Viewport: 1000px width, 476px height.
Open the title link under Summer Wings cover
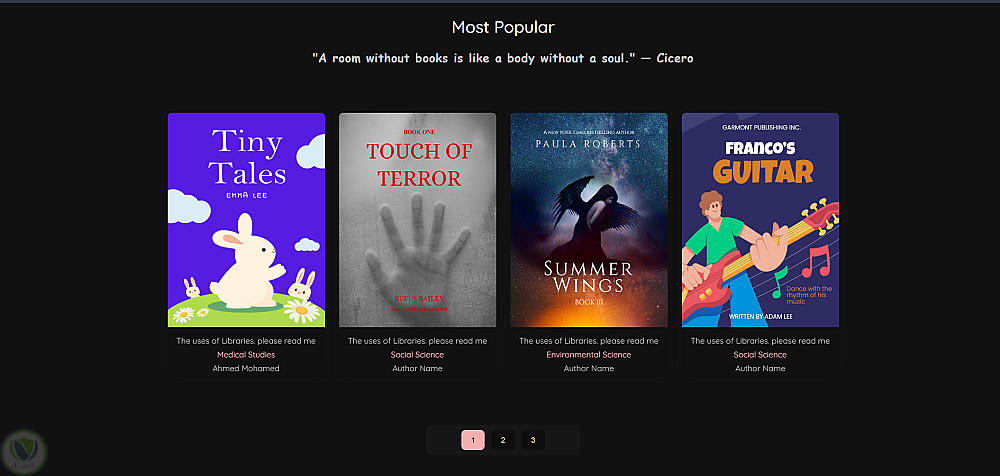click(x=589, y=341)
